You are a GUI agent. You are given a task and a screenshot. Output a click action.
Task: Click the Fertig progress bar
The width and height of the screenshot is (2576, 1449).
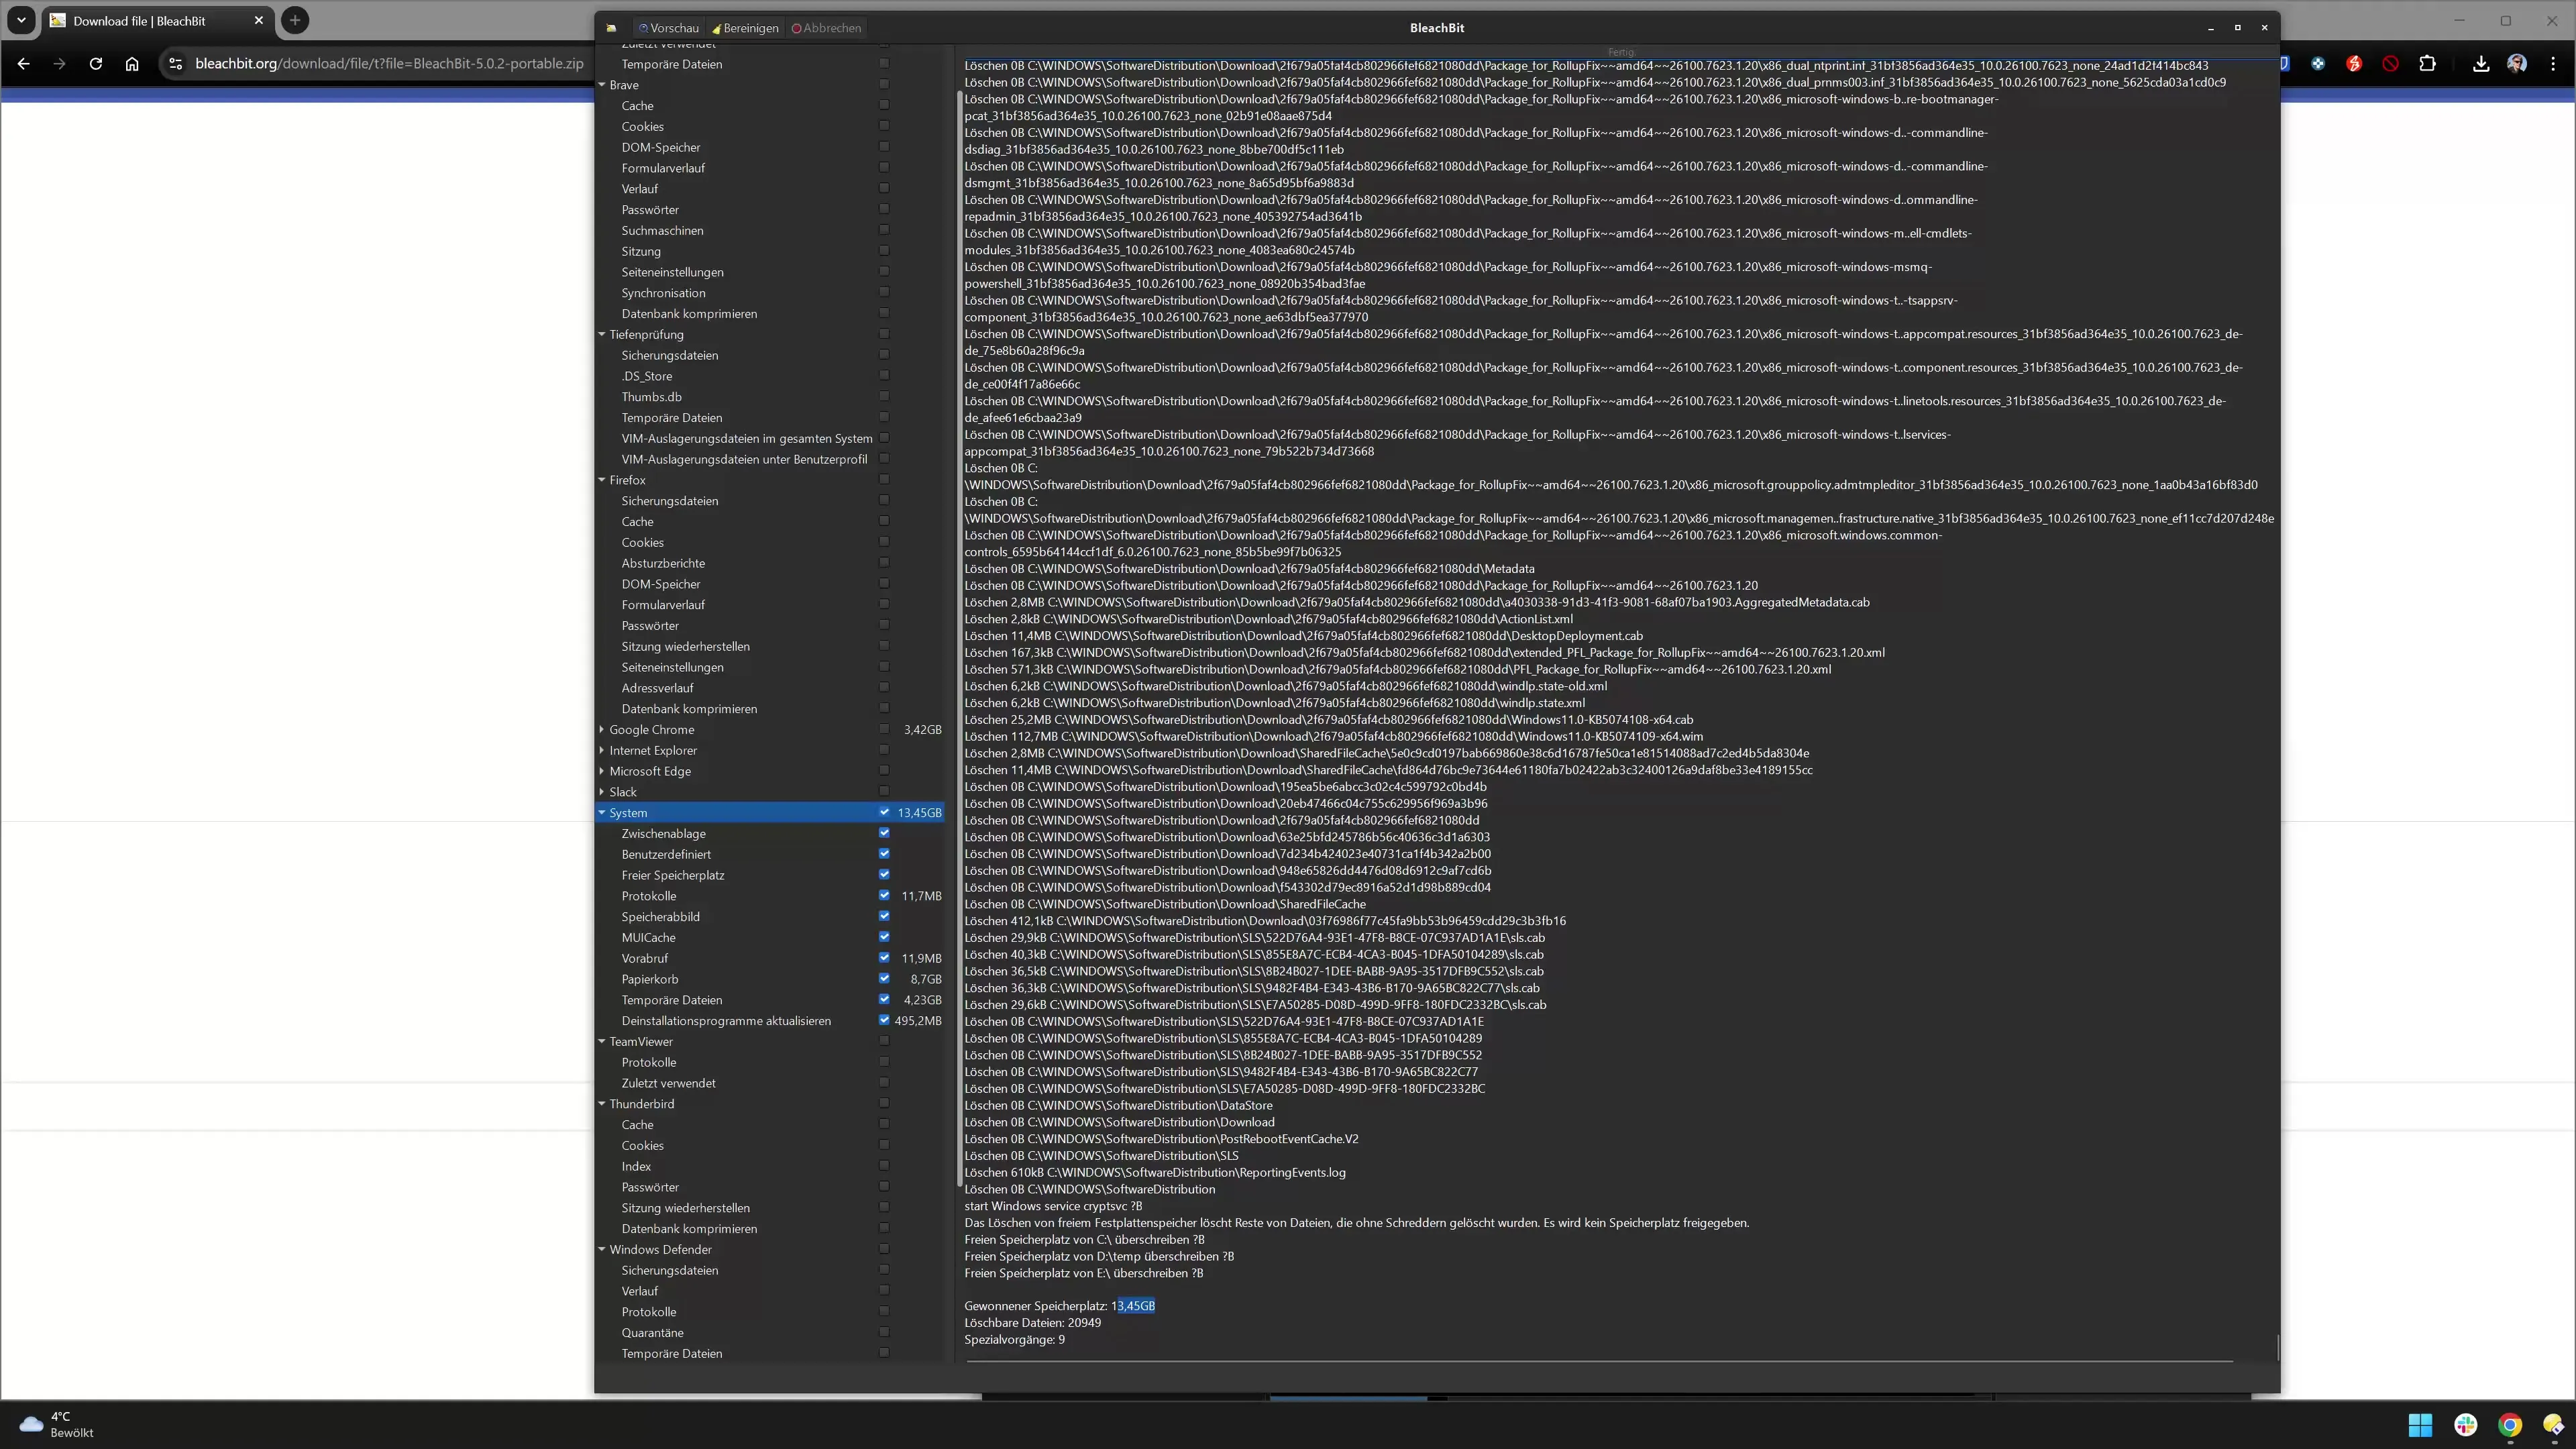[1620, 52]
